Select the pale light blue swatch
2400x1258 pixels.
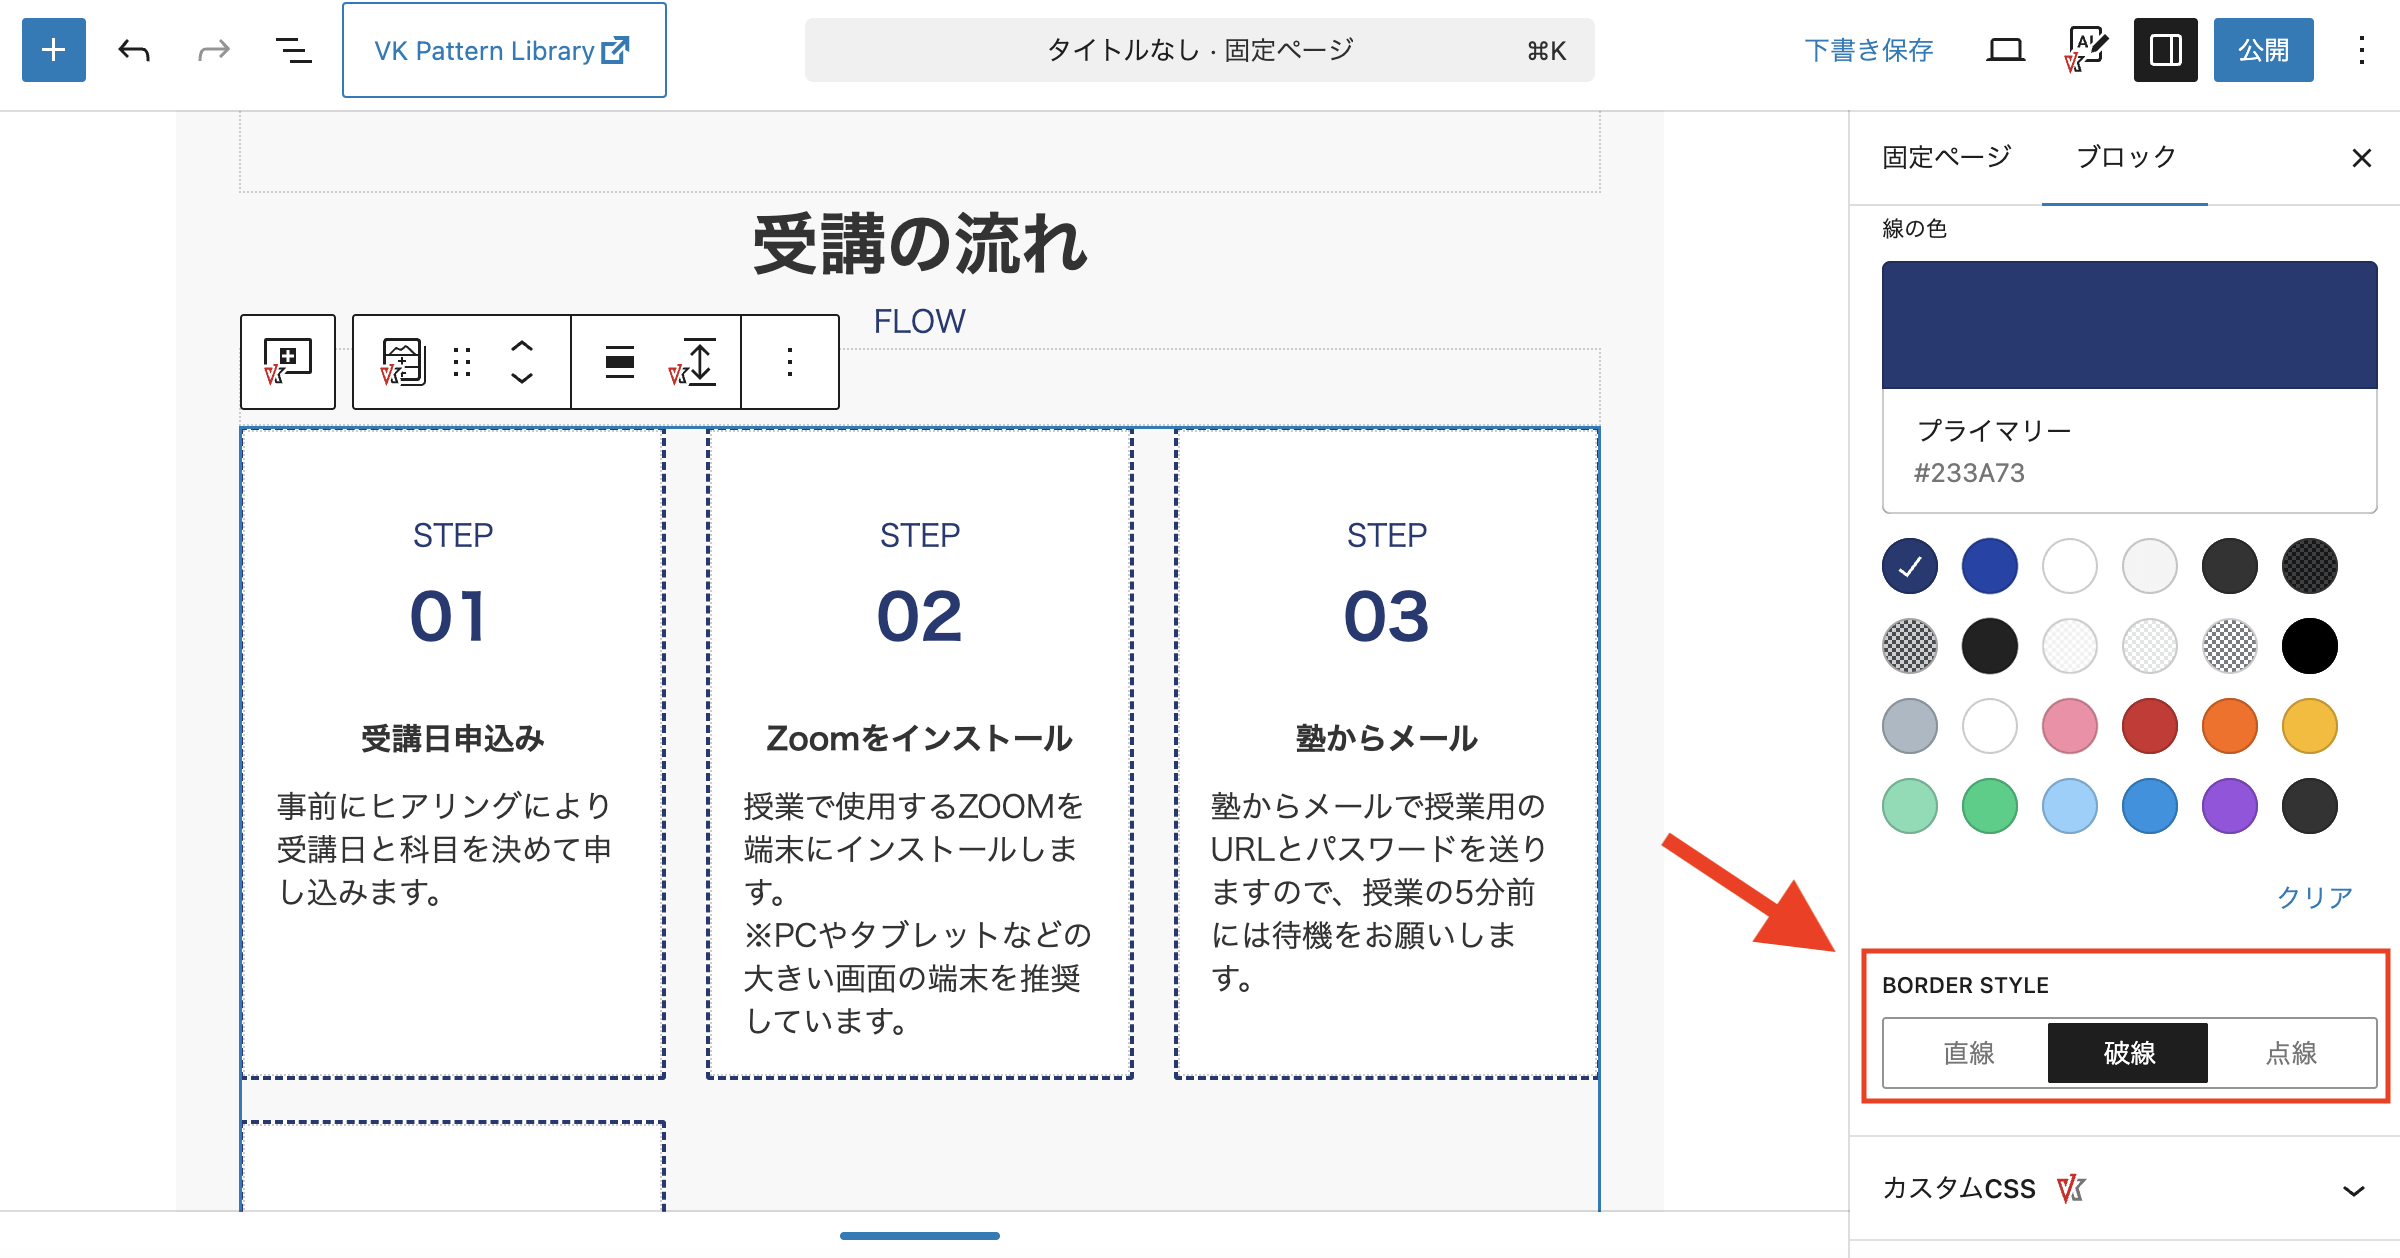[2070, 806]
